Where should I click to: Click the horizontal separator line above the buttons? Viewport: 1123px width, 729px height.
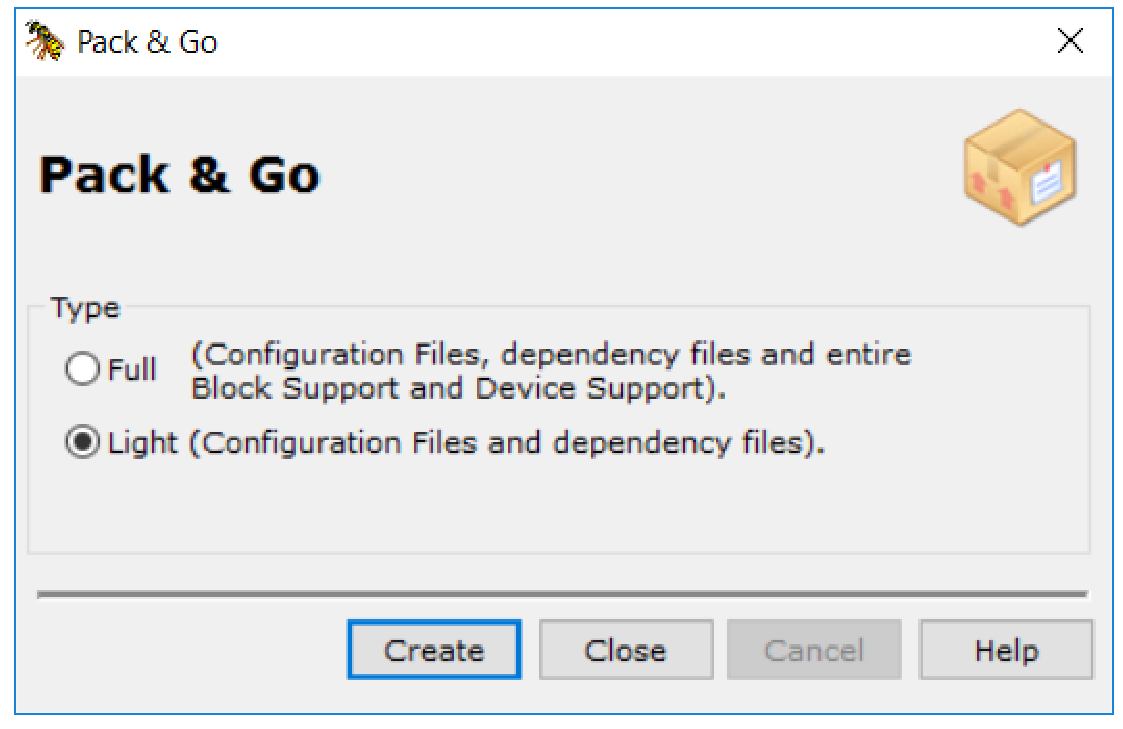[x=561, y=594]
